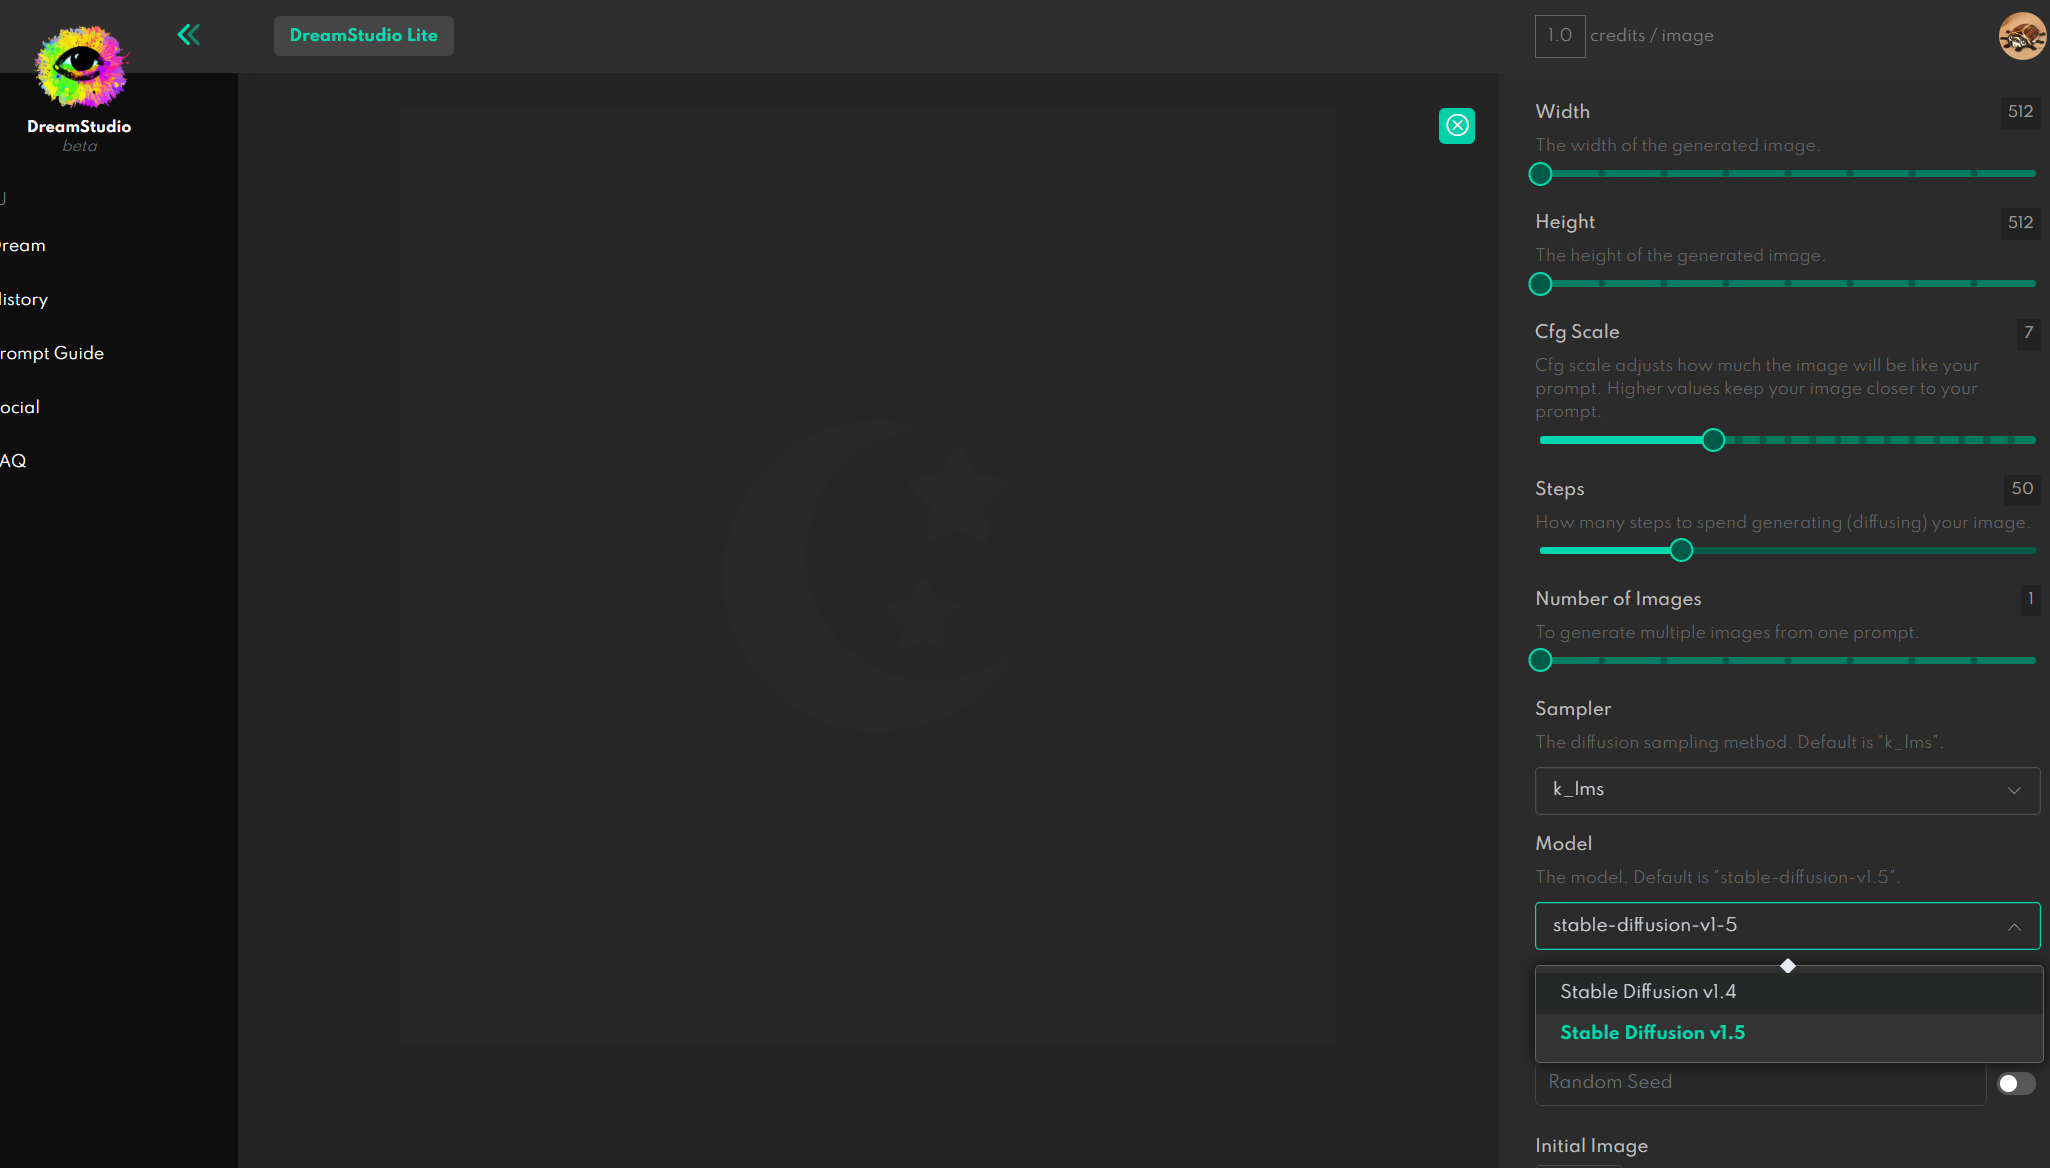The width and height of the screenshot is (2050, 1168).
Task: Select Stable Diffusion v1.5 from the list
Action: click(1651, 1033)
